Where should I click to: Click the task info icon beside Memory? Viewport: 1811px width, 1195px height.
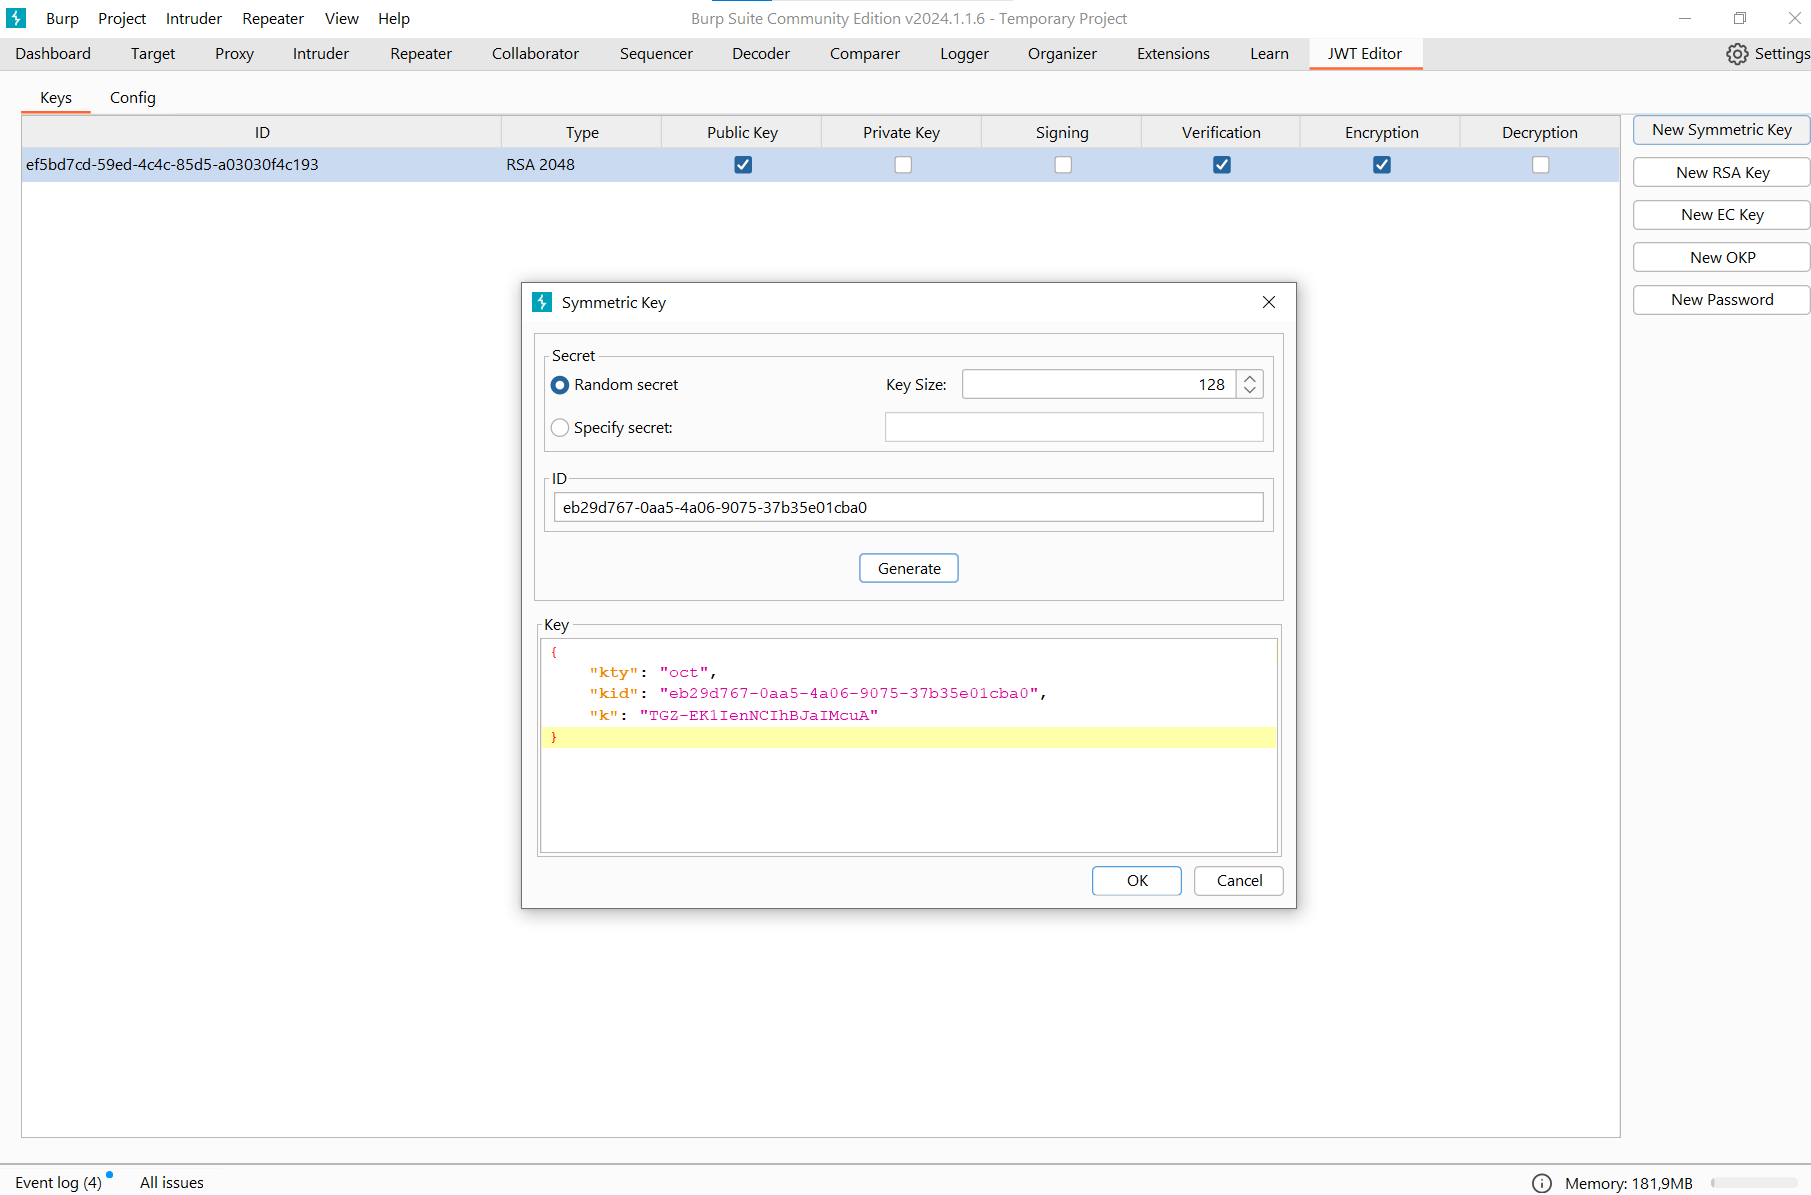(x=1542, y=1183)
